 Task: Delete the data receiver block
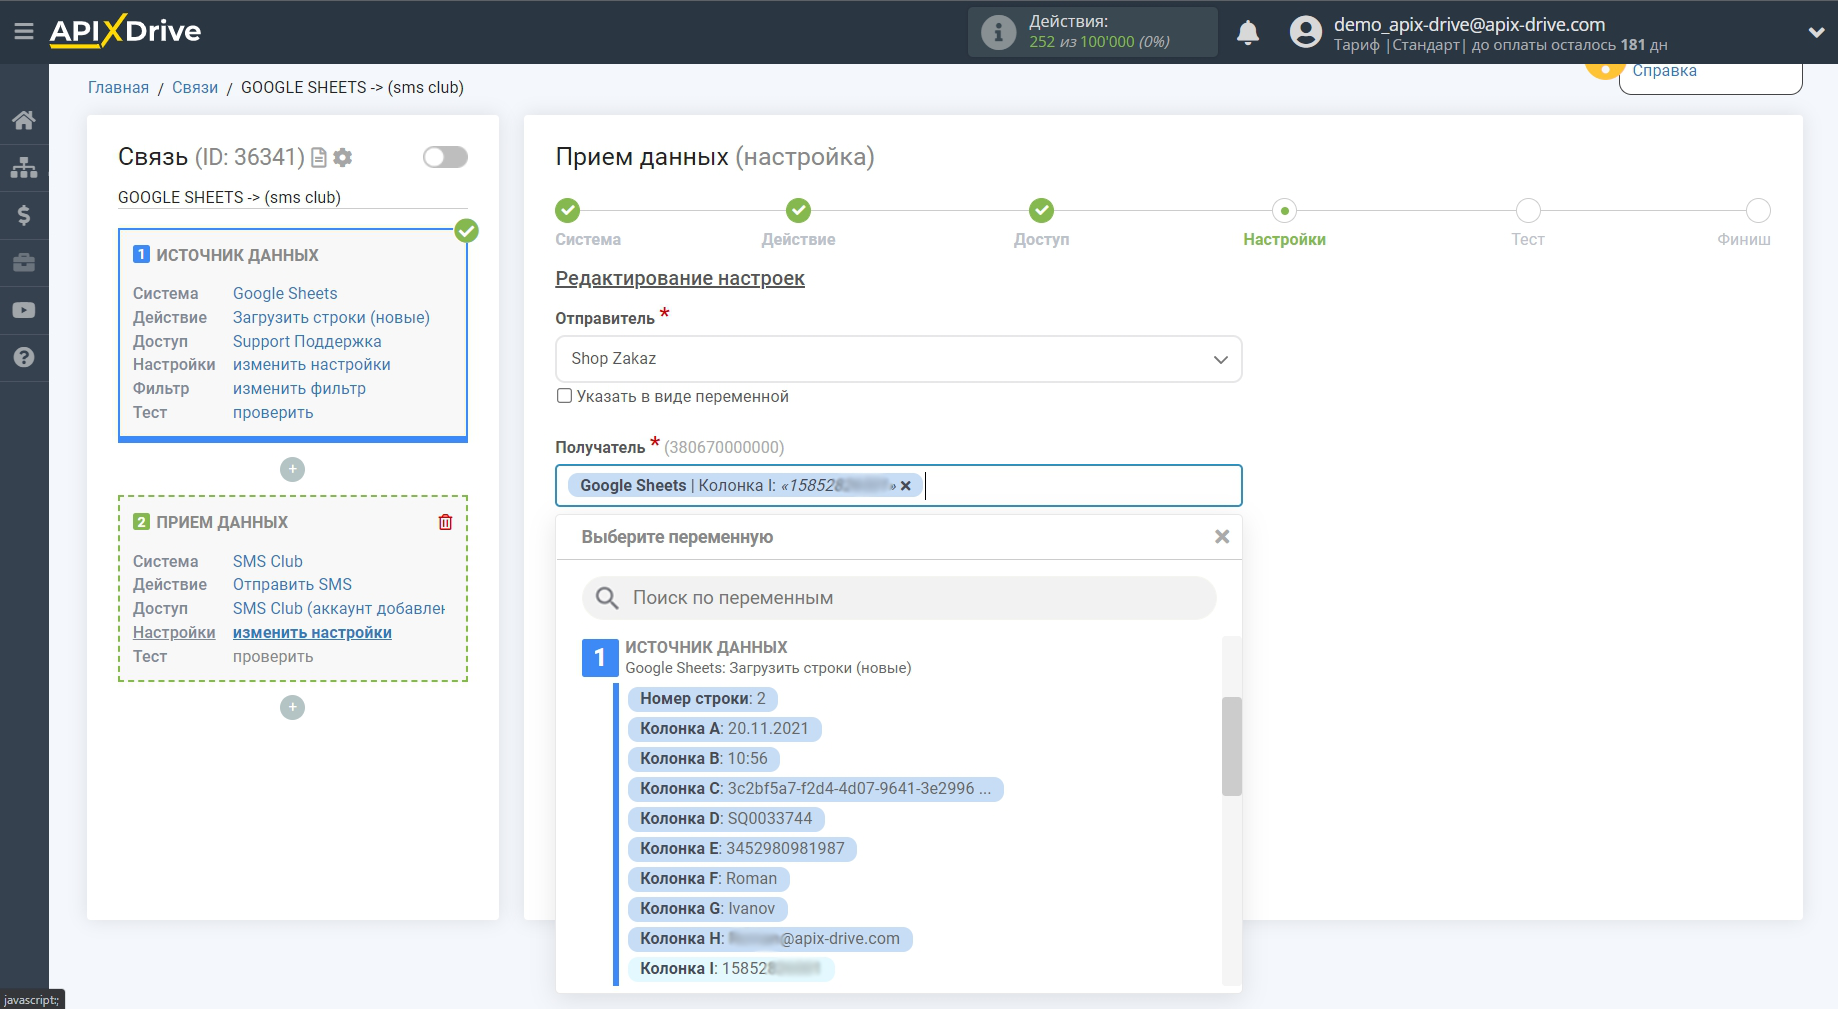coord(446,522)
